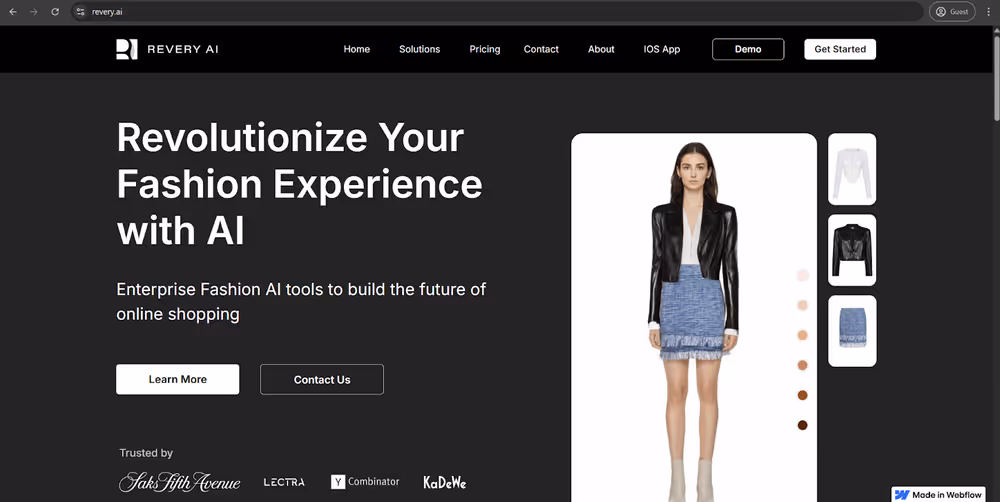This screenshot has width=1000, height=502.
Task: Click the Demo button
Action: click(748, 49)
